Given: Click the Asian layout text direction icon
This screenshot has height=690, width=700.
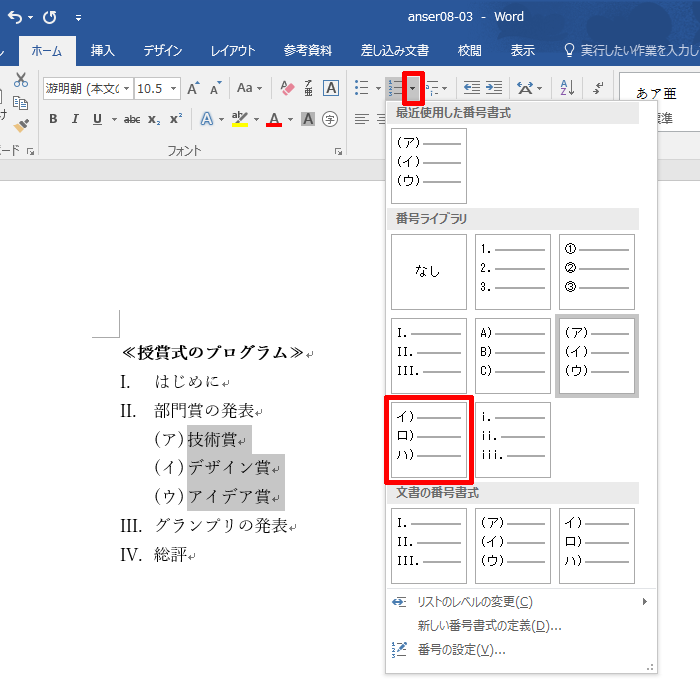Looking at the screenshot, I should click(529, 88).
